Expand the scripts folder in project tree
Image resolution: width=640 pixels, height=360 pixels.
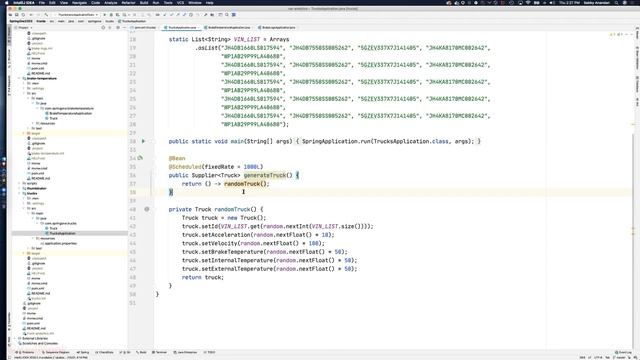pos(19,183)
